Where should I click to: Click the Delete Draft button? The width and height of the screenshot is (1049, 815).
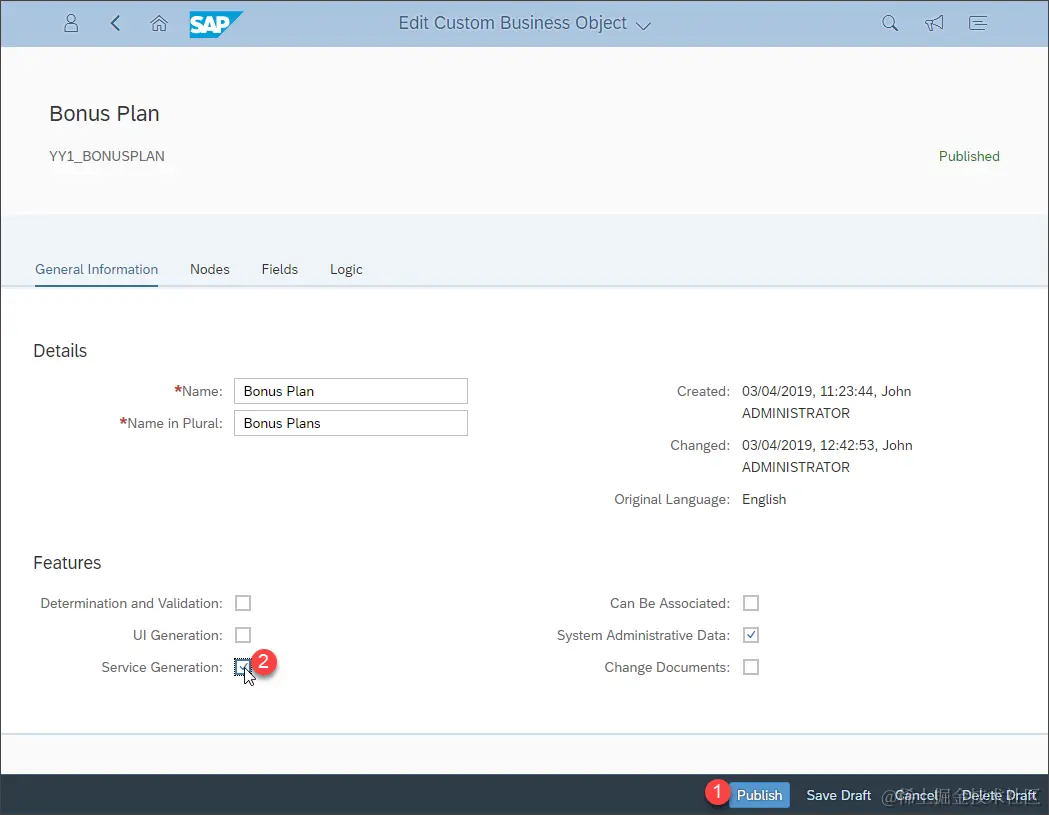coord(999,795)
